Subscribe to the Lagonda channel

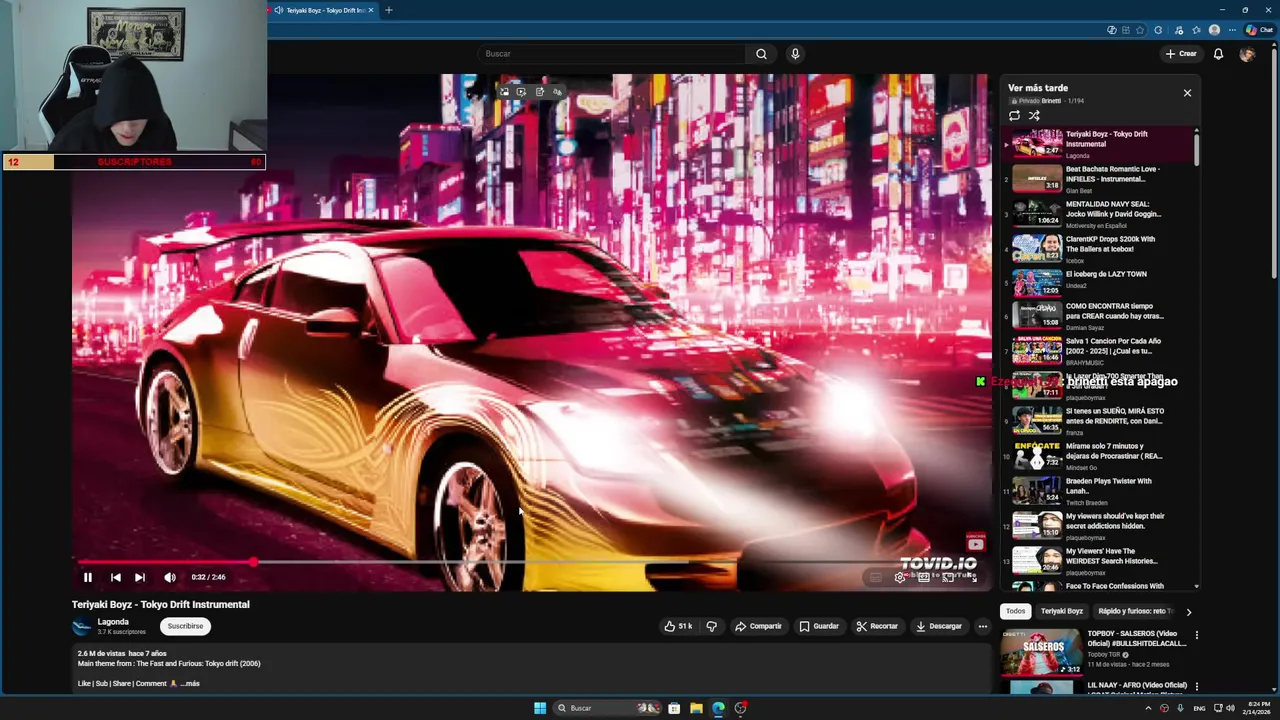pyautogui.click(x=185, y=626)
